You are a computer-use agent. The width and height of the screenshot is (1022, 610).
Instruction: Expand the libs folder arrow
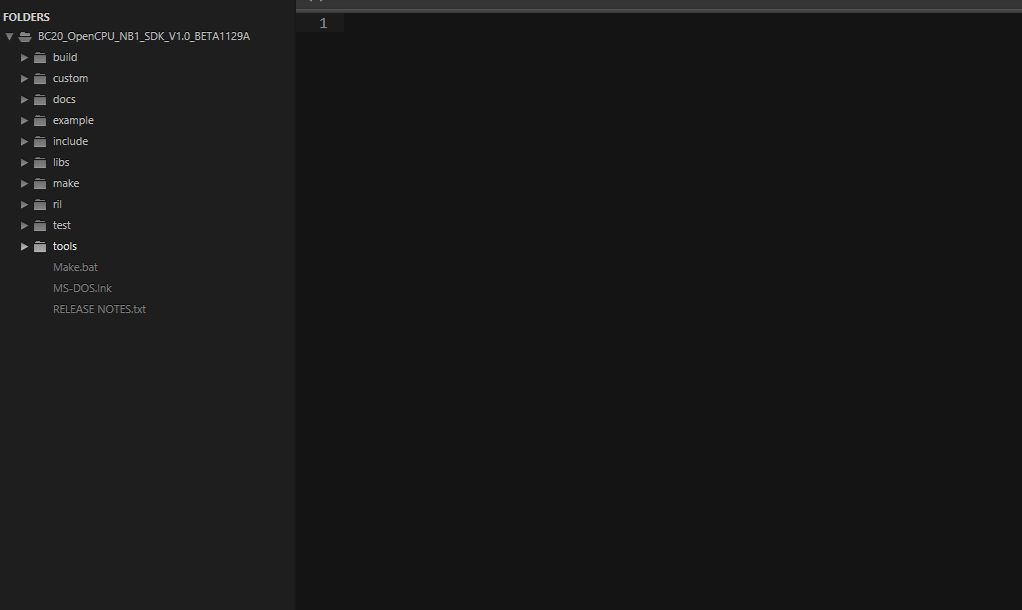(x=24, y=162)
